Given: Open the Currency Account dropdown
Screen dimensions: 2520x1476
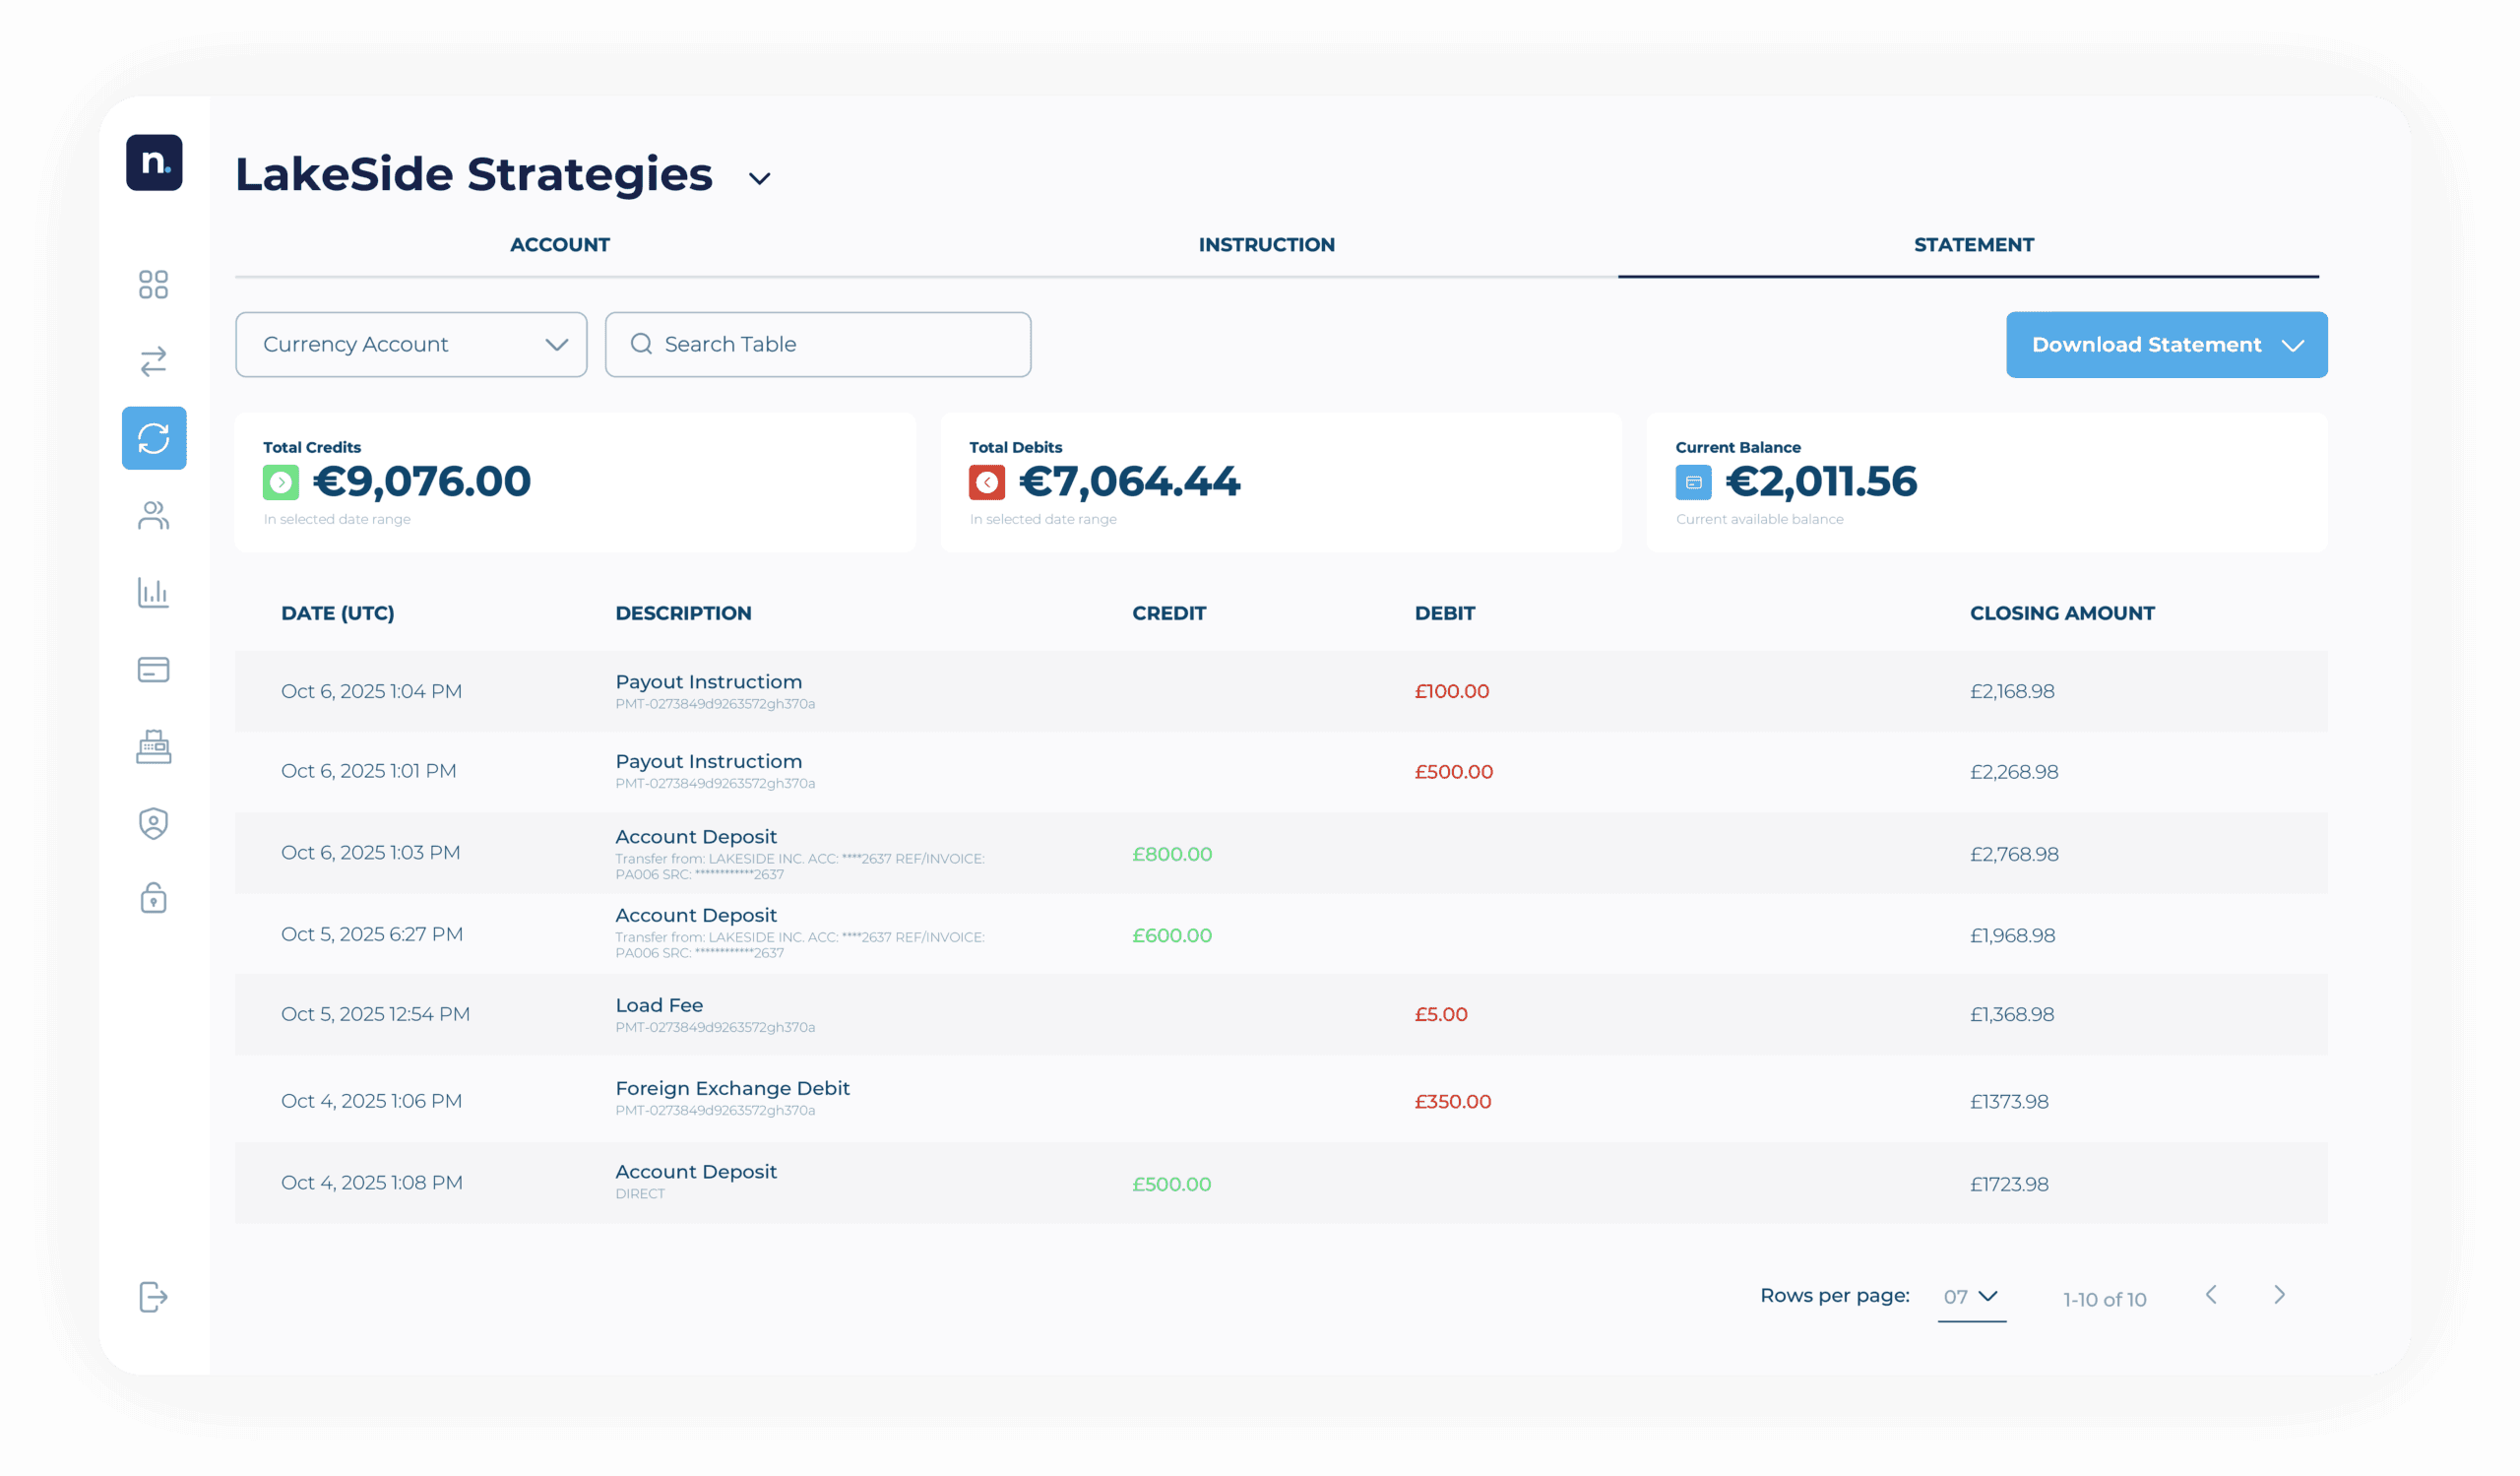Looking at the screenshot, I should click(411, 344).
